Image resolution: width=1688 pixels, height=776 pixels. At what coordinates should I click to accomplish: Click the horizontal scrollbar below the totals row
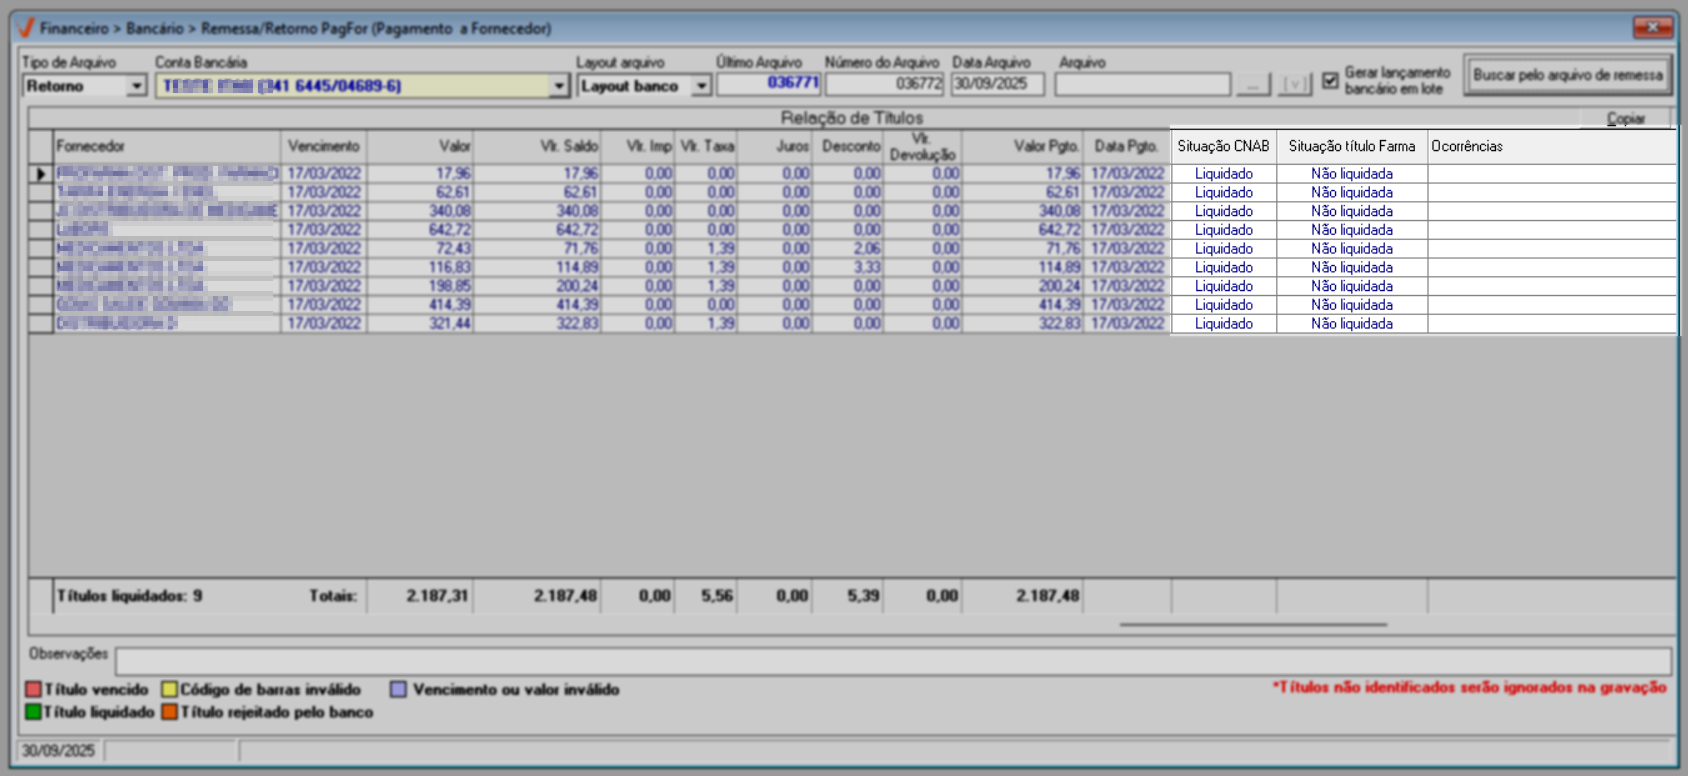[x=1252, y=624]
